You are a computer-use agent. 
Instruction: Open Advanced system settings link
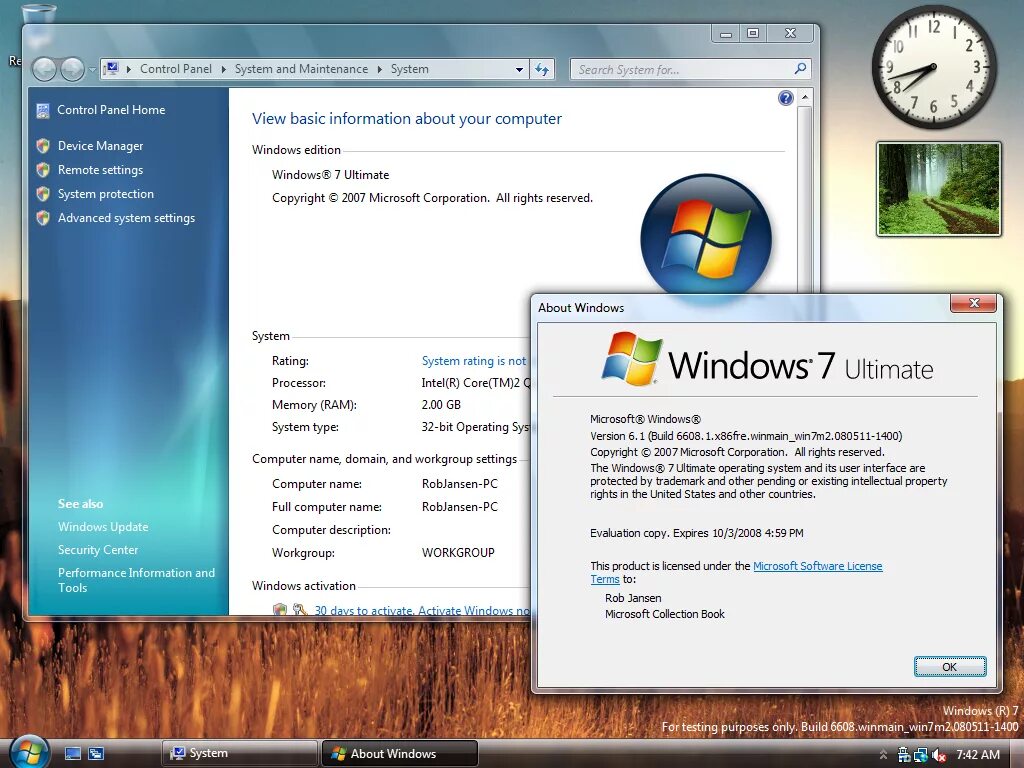tap(126, 218)
